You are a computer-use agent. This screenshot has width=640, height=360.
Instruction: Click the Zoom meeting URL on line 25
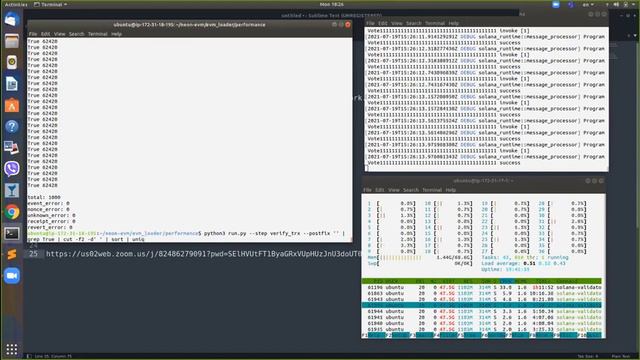(x=203, y=254)
